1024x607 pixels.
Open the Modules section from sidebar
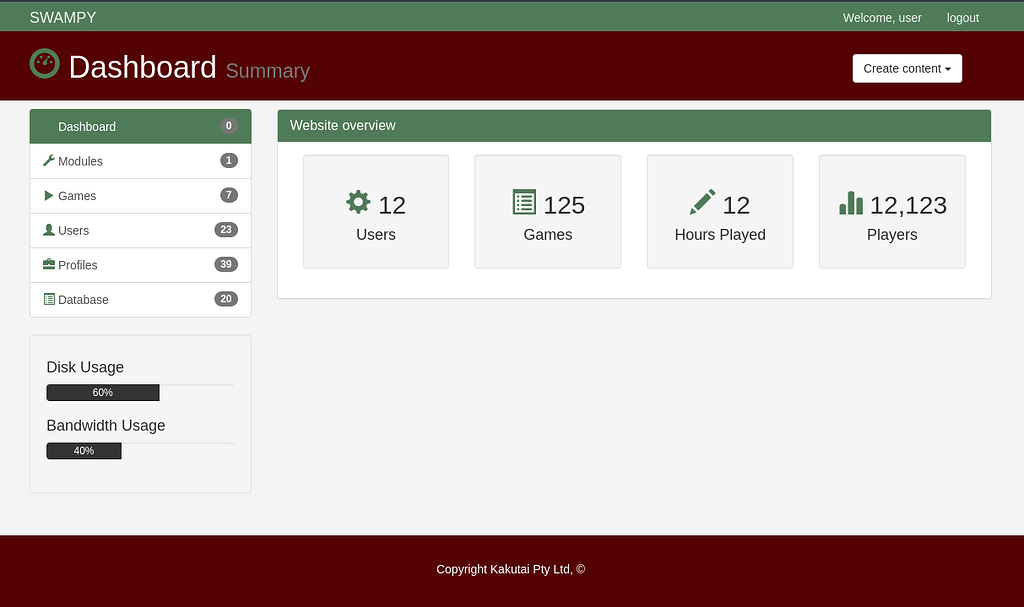[79, 161]
